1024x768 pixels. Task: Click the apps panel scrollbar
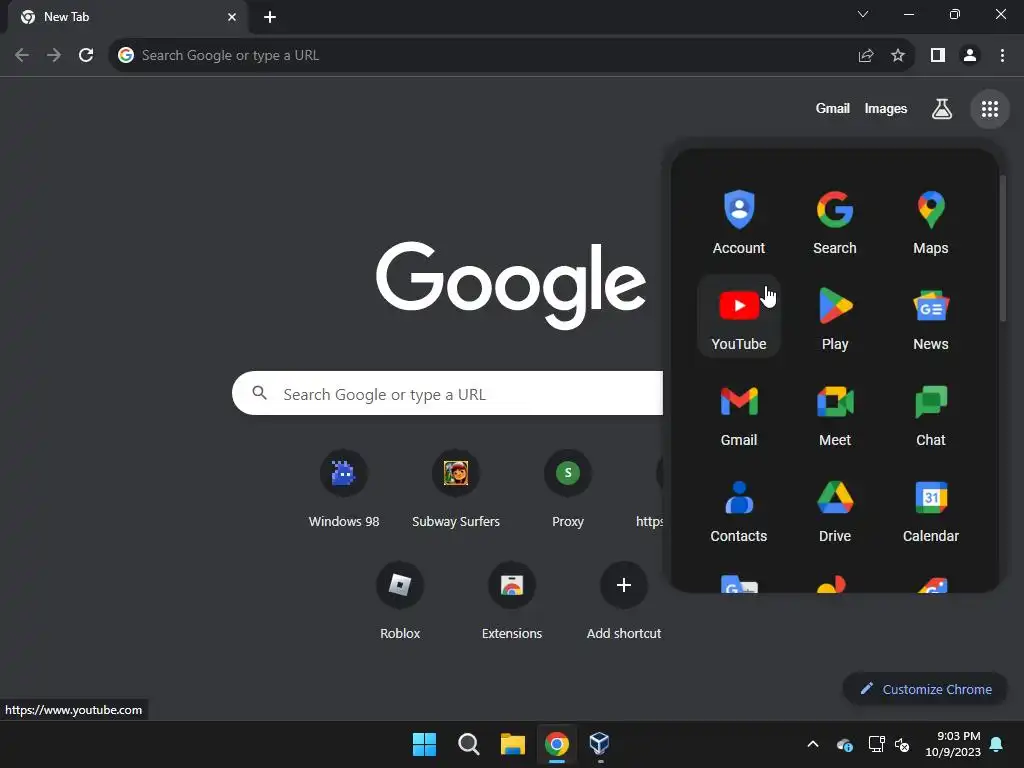[1002, 248]
